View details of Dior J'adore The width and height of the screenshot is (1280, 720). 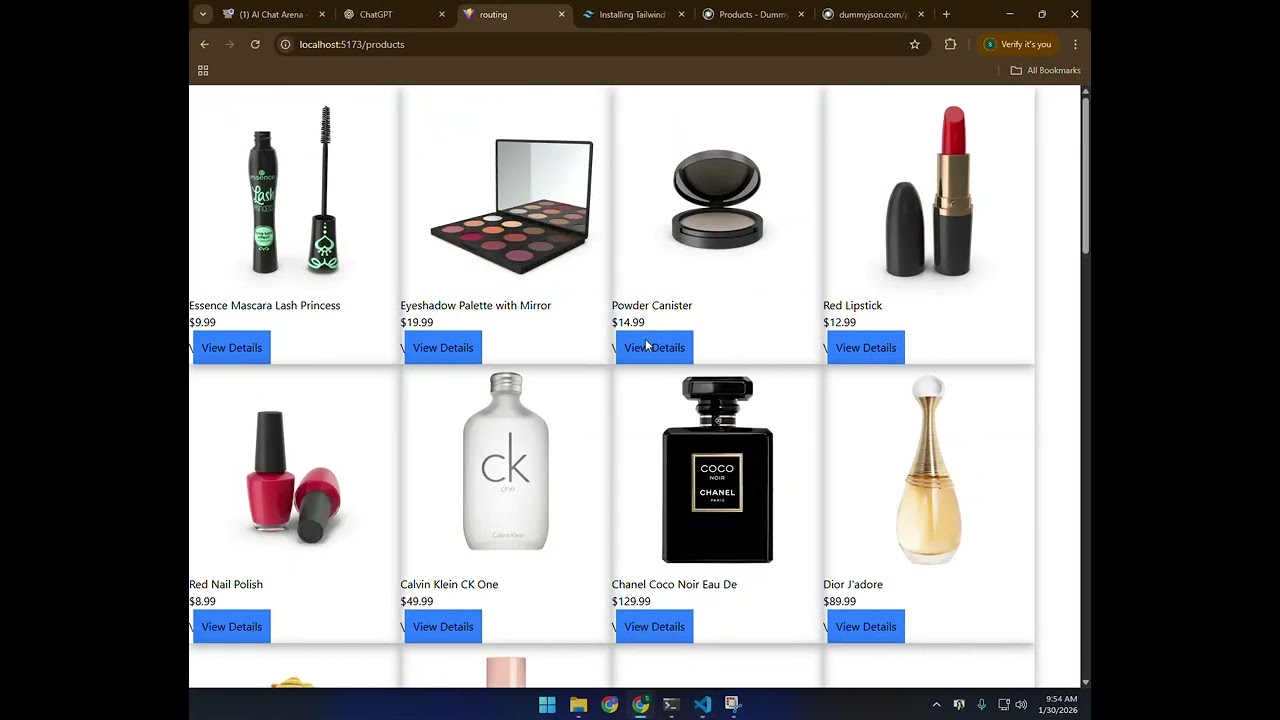(866, 627)
